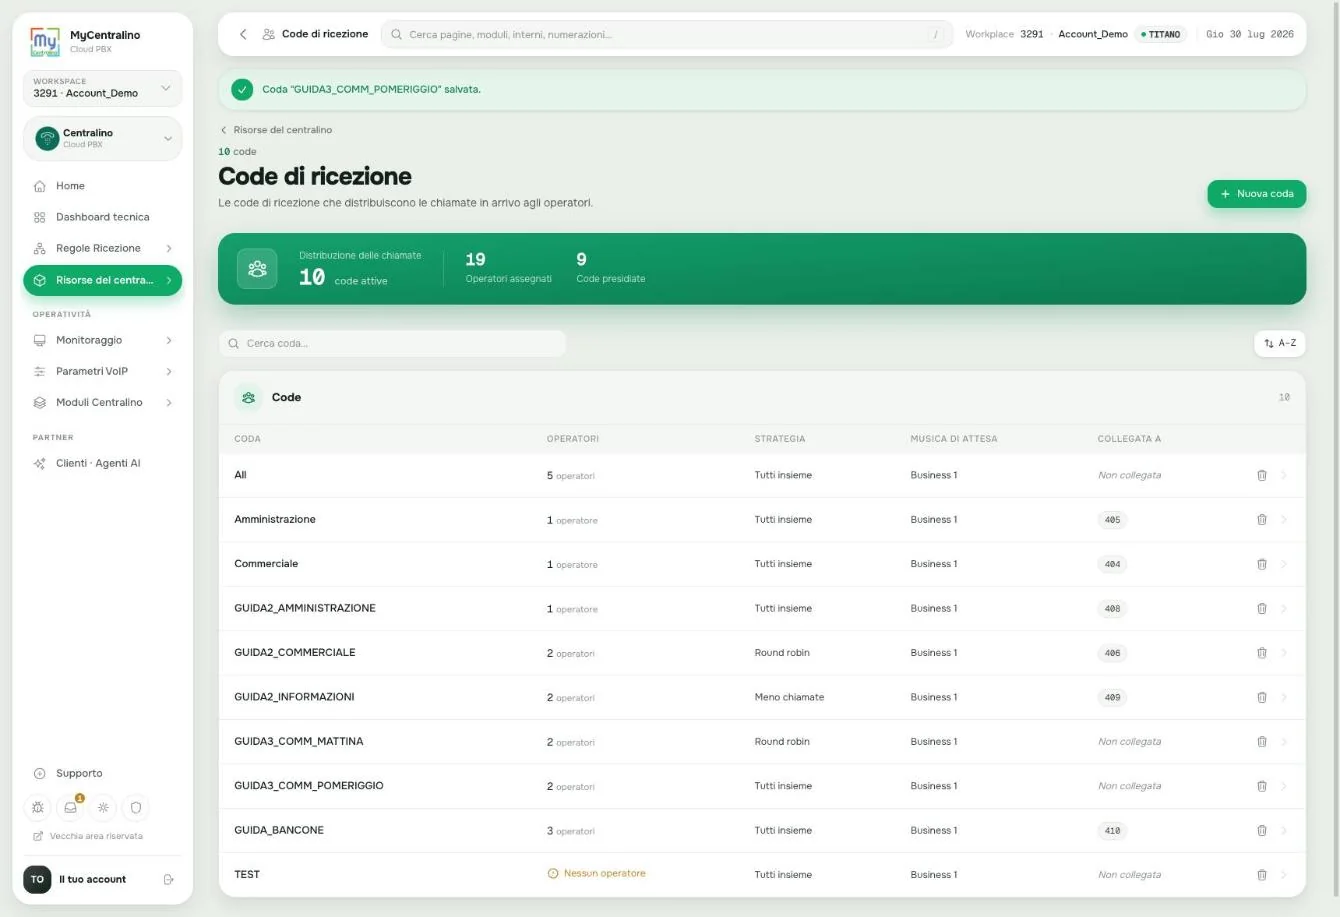Expand the Moduli Centralino submenu
This screenshot has width=1340, height=917.
pyautogui.click(x=168, y=402)
